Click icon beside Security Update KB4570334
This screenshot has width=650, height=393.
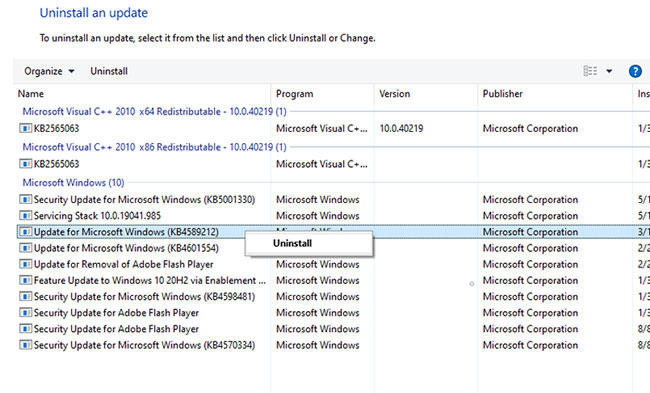tap(25, 345)
